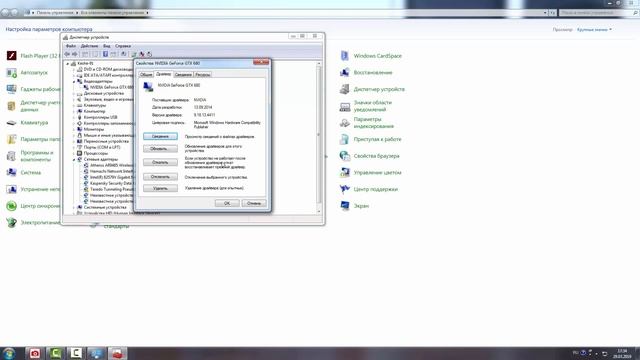The height and width of the screenshot is (360, 640).
Task: Click Forward arrow in Device Manager toolbar
Action: pyautogui.click(x=75, y=54)
